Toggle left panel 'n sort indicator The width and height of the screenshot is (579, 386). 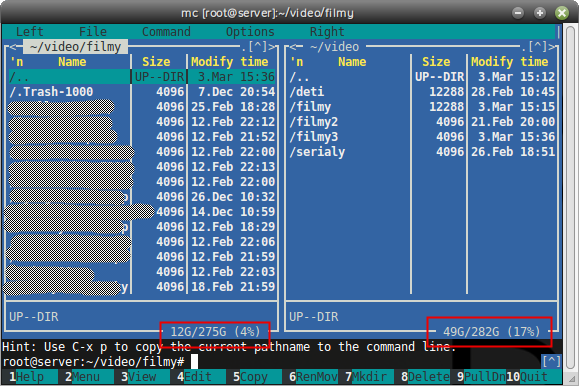[x=16, y=62]
